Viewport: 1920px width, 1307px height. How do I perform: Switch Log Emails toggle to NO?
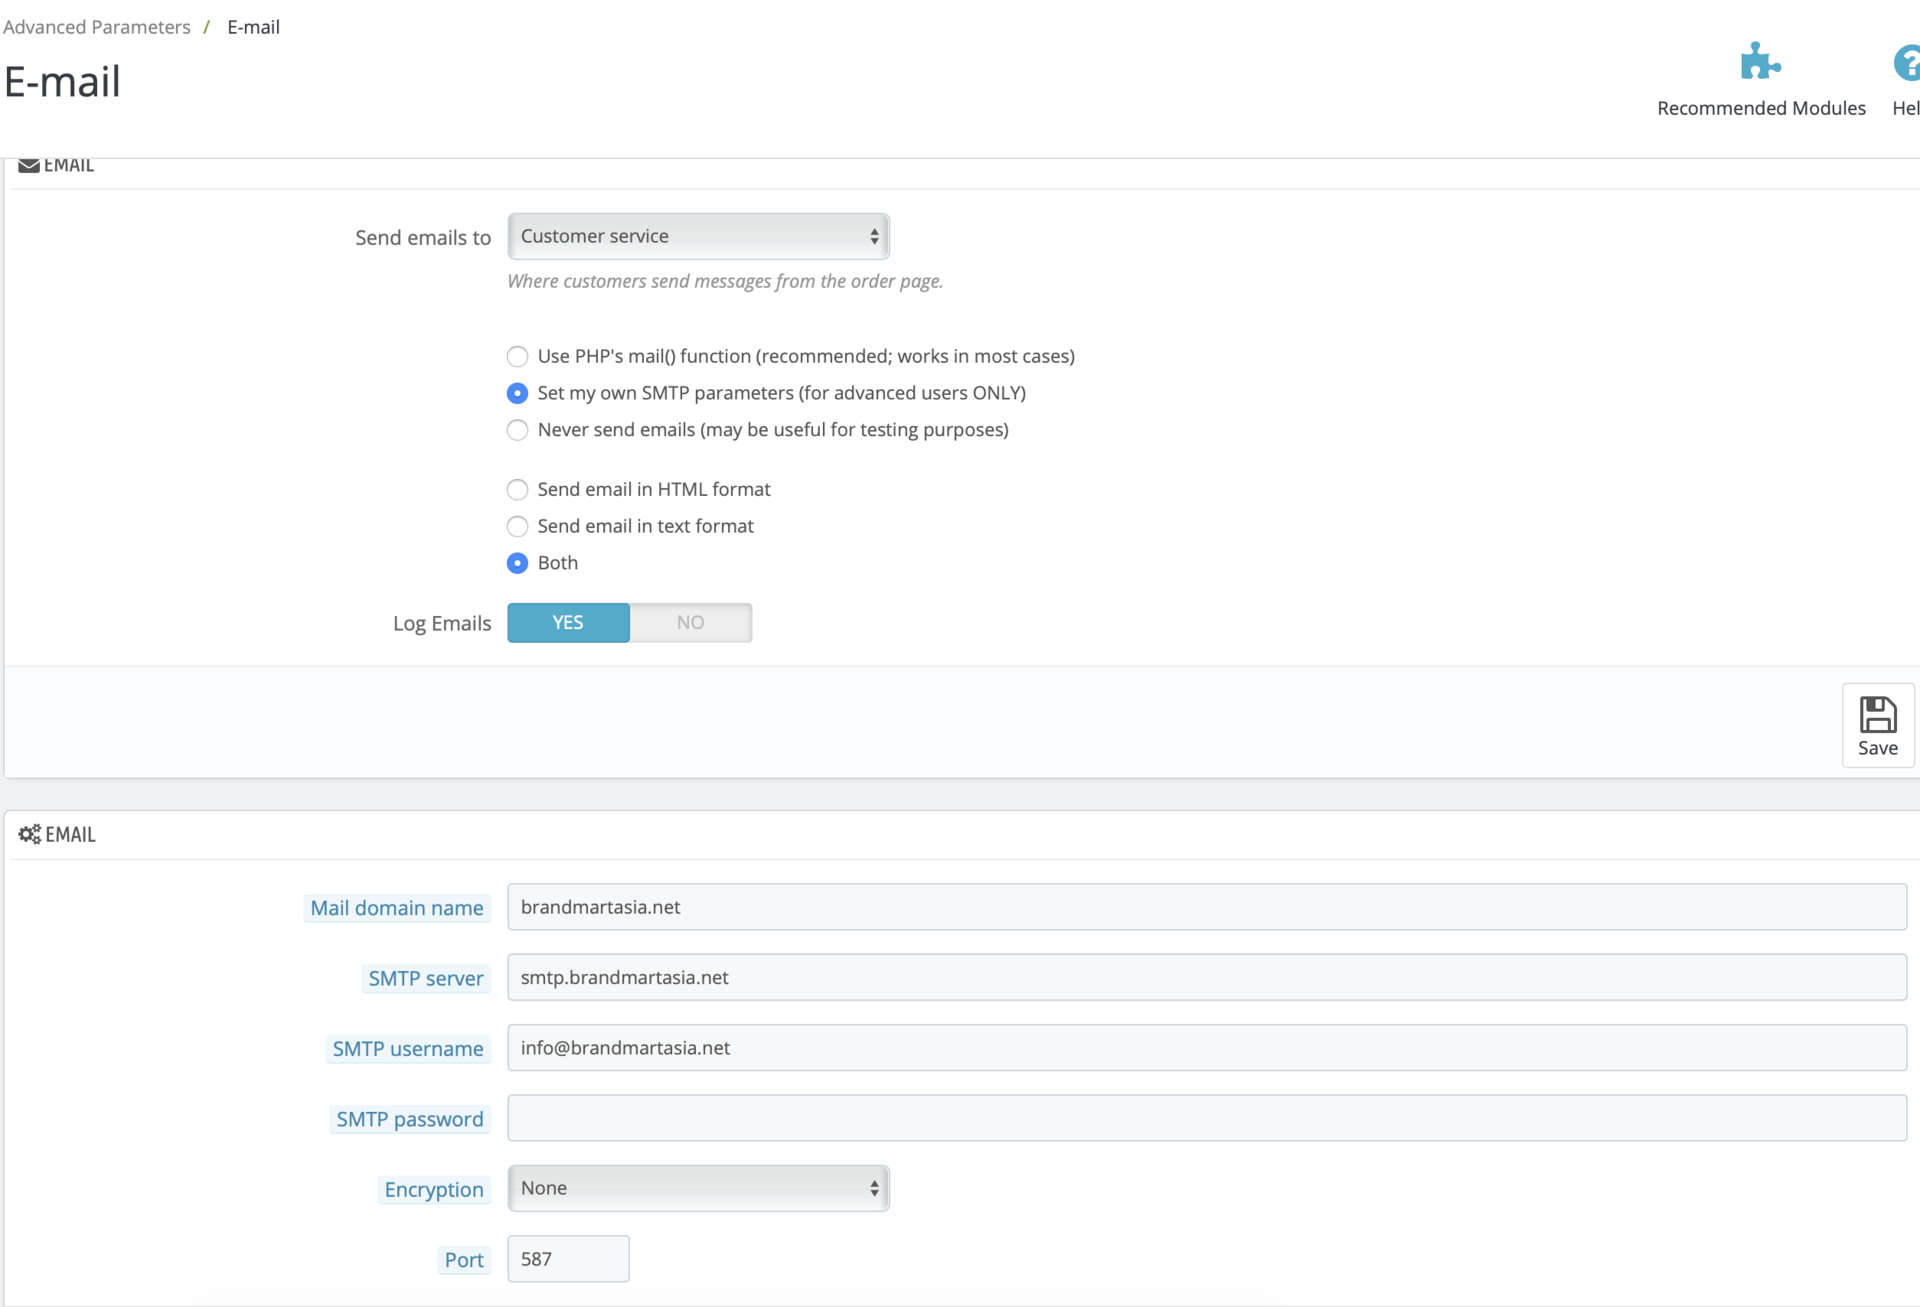690,623
